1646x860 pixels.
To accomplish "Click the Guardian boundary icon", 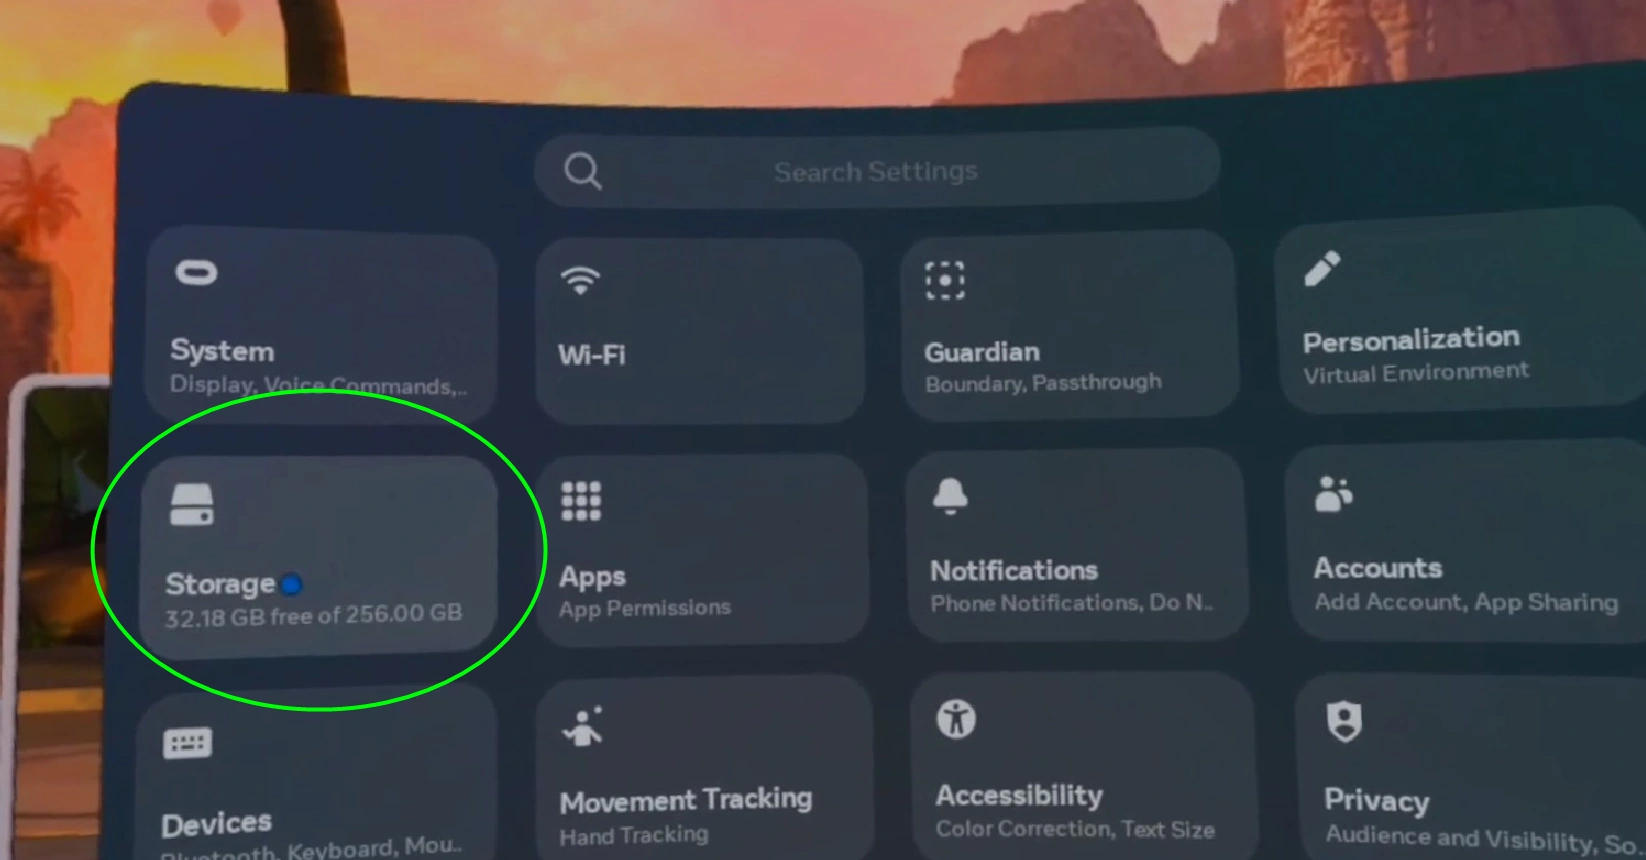I will (945, 281).
